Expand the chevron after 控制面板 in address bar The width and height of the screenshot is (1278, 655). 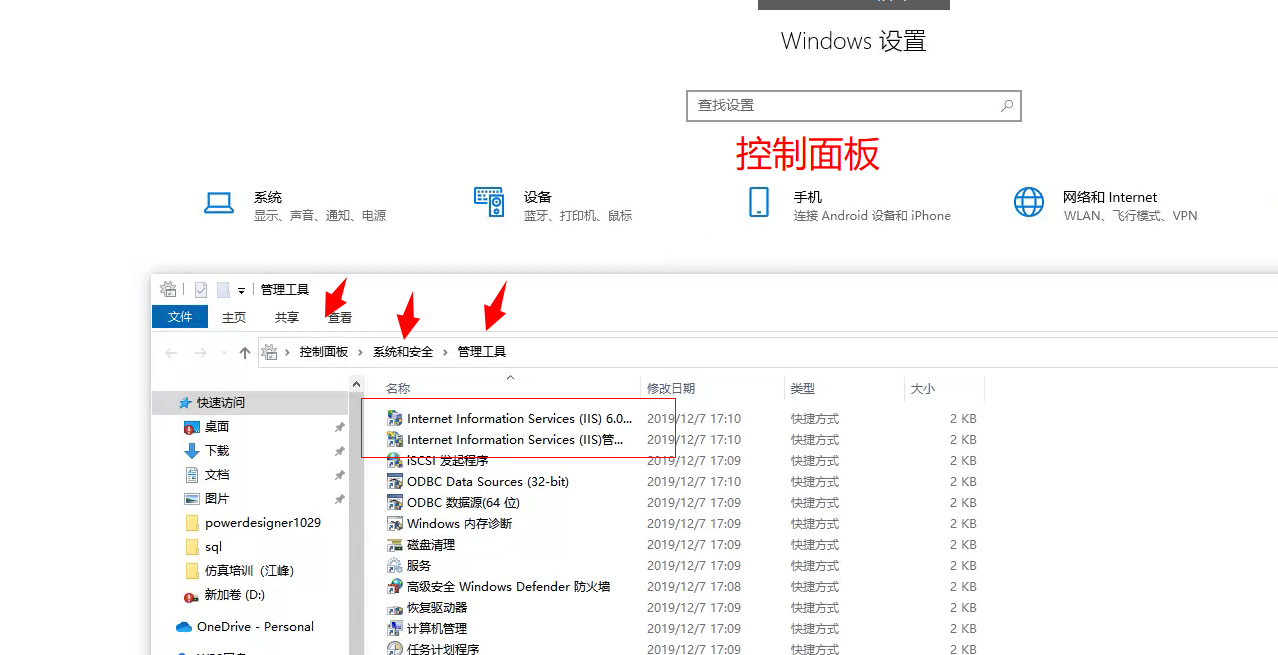361,352
